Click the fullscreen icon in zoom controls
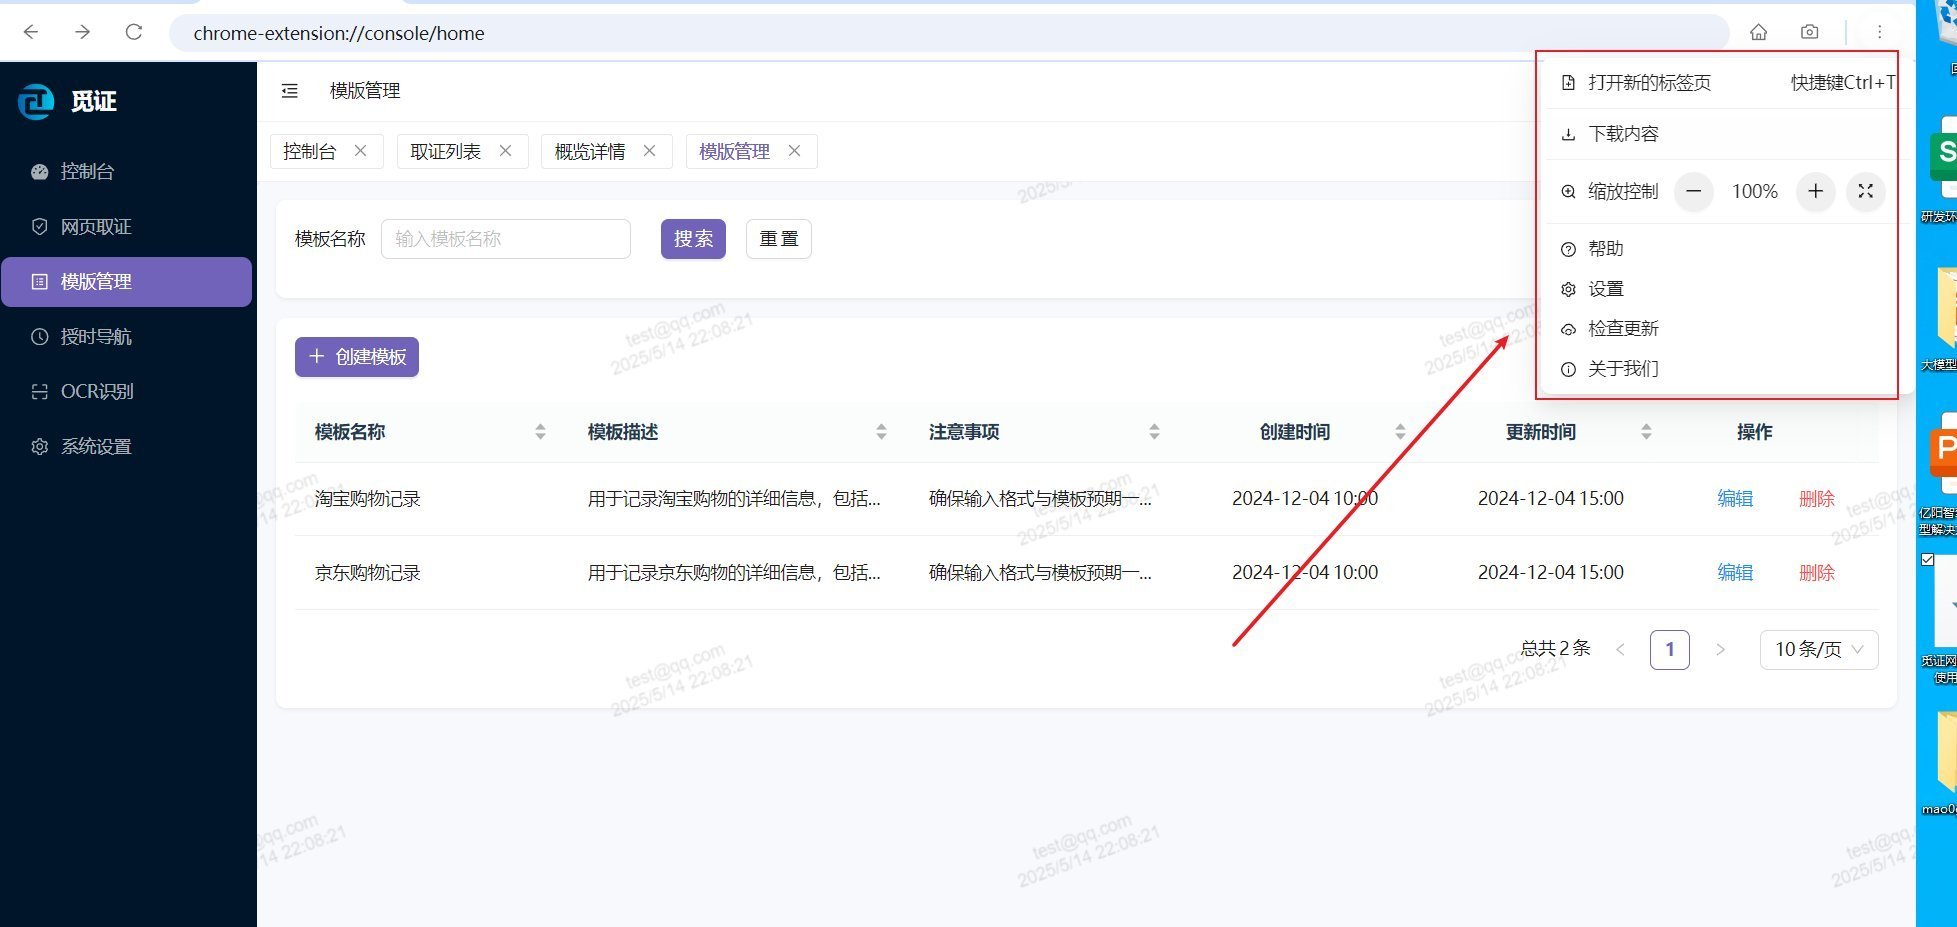The image size is (1957, 927). (1865, 191)
